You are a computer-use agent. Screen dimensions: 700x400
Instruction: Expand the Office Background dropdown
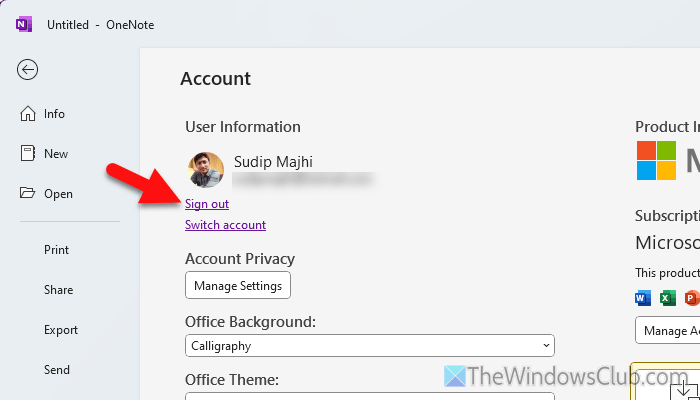coord(546,346)
